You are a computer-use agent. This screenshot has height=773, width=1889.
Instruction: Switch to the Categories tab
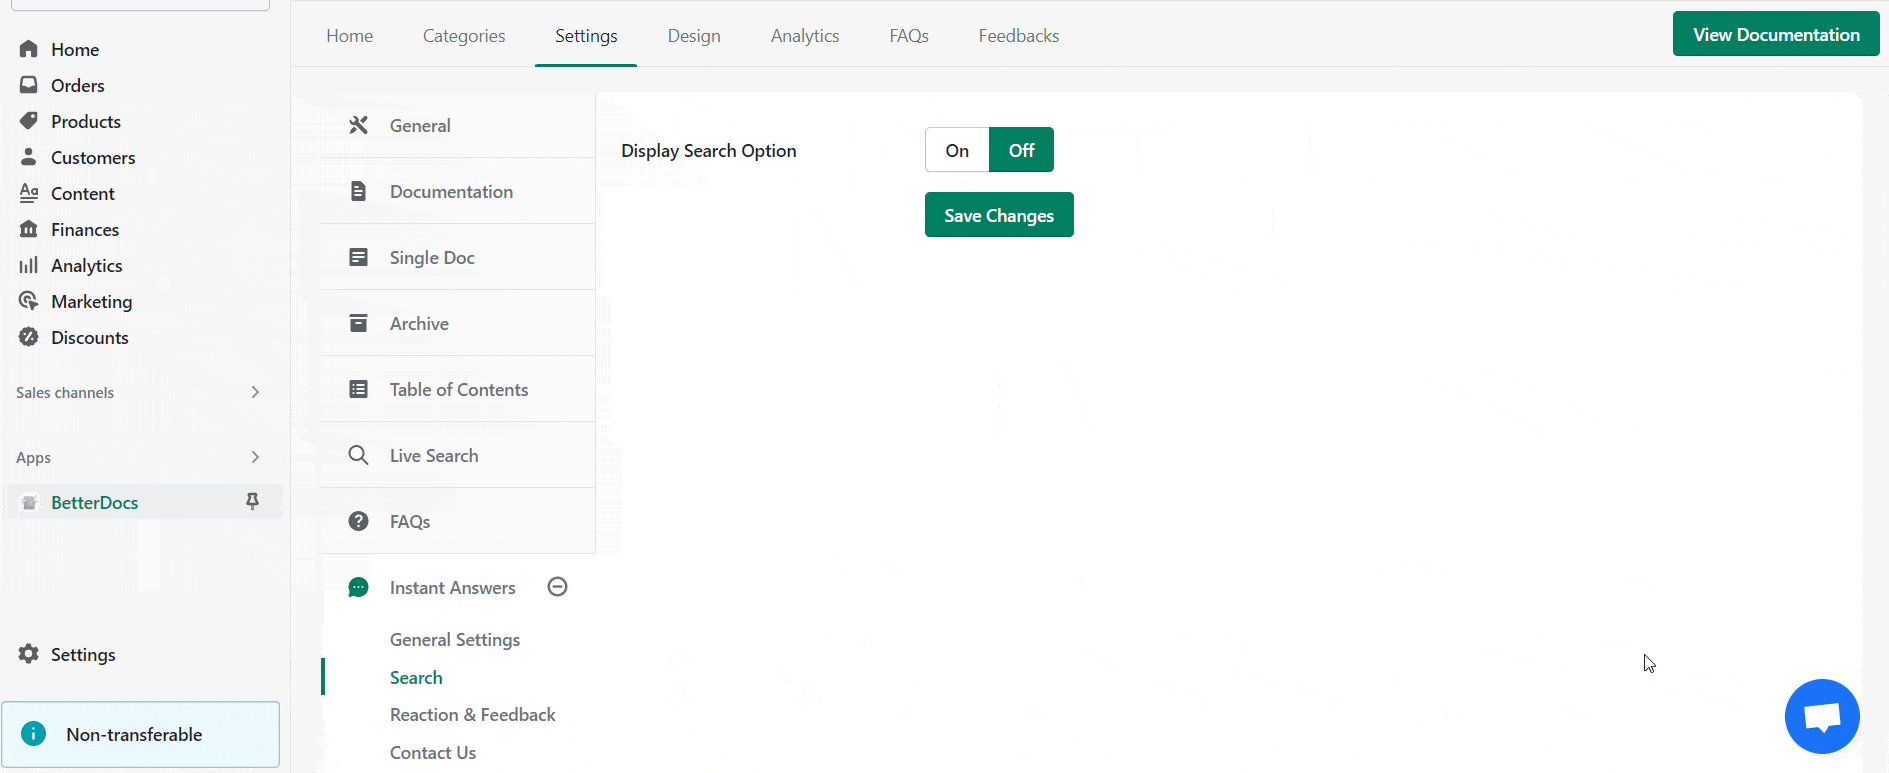coord(464,36)
